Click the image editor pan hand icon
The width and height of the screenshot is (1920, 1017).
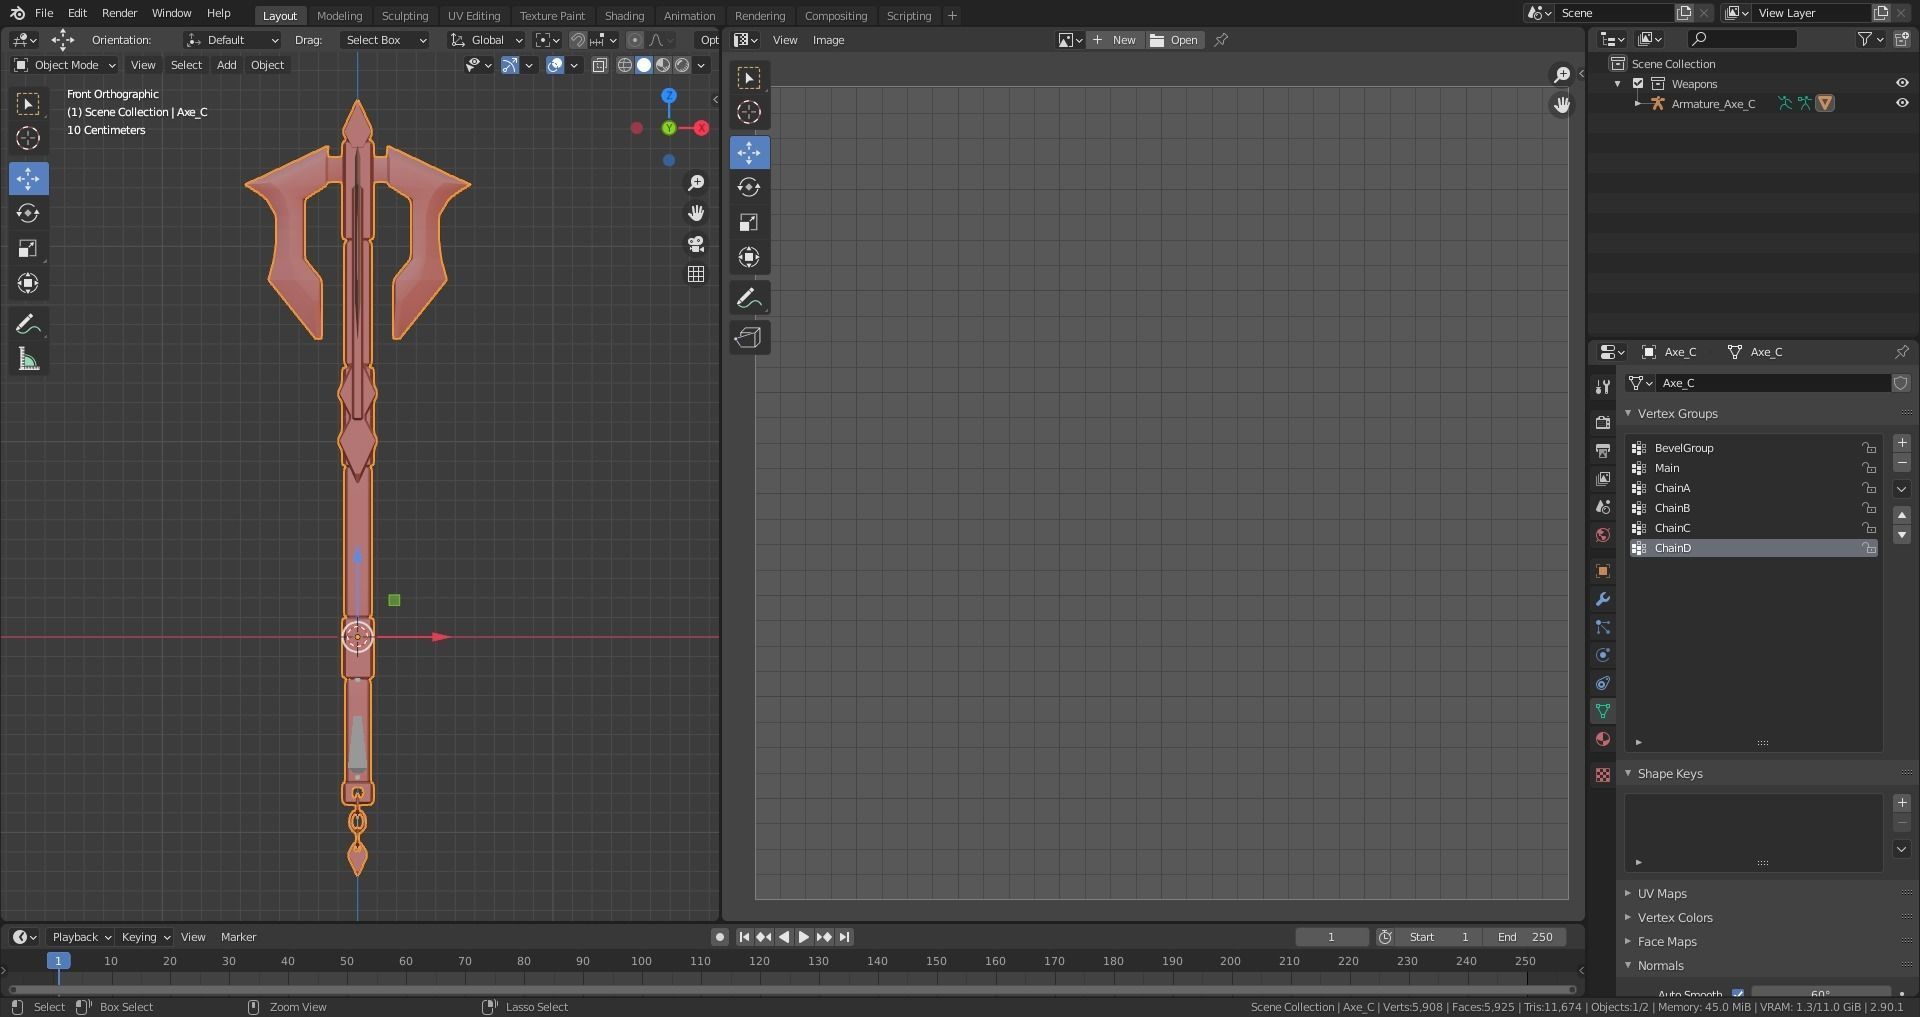point(1562,105)
